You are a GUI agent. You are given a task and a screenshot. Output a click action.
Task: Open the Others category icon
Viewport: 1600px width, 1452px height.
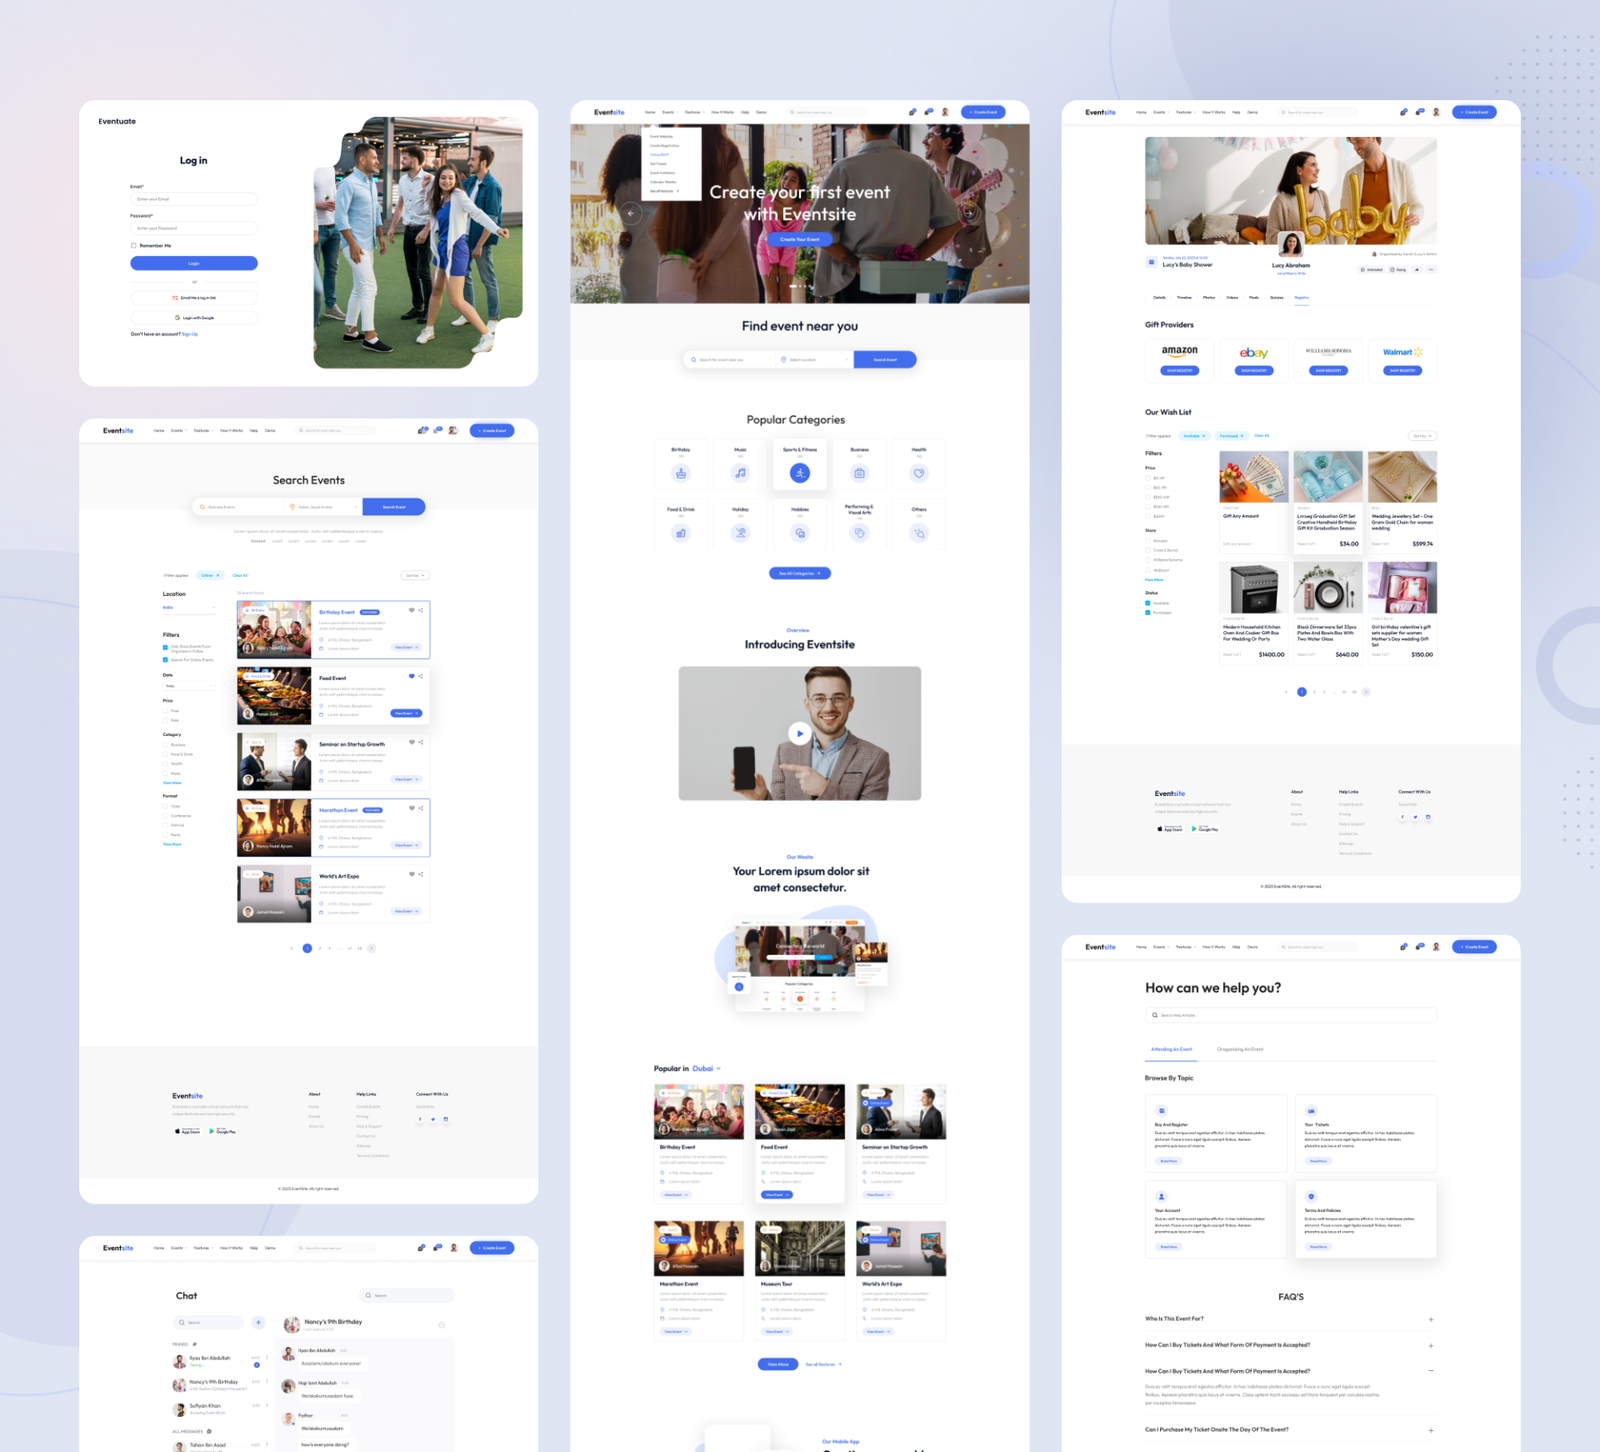(919, 533)
